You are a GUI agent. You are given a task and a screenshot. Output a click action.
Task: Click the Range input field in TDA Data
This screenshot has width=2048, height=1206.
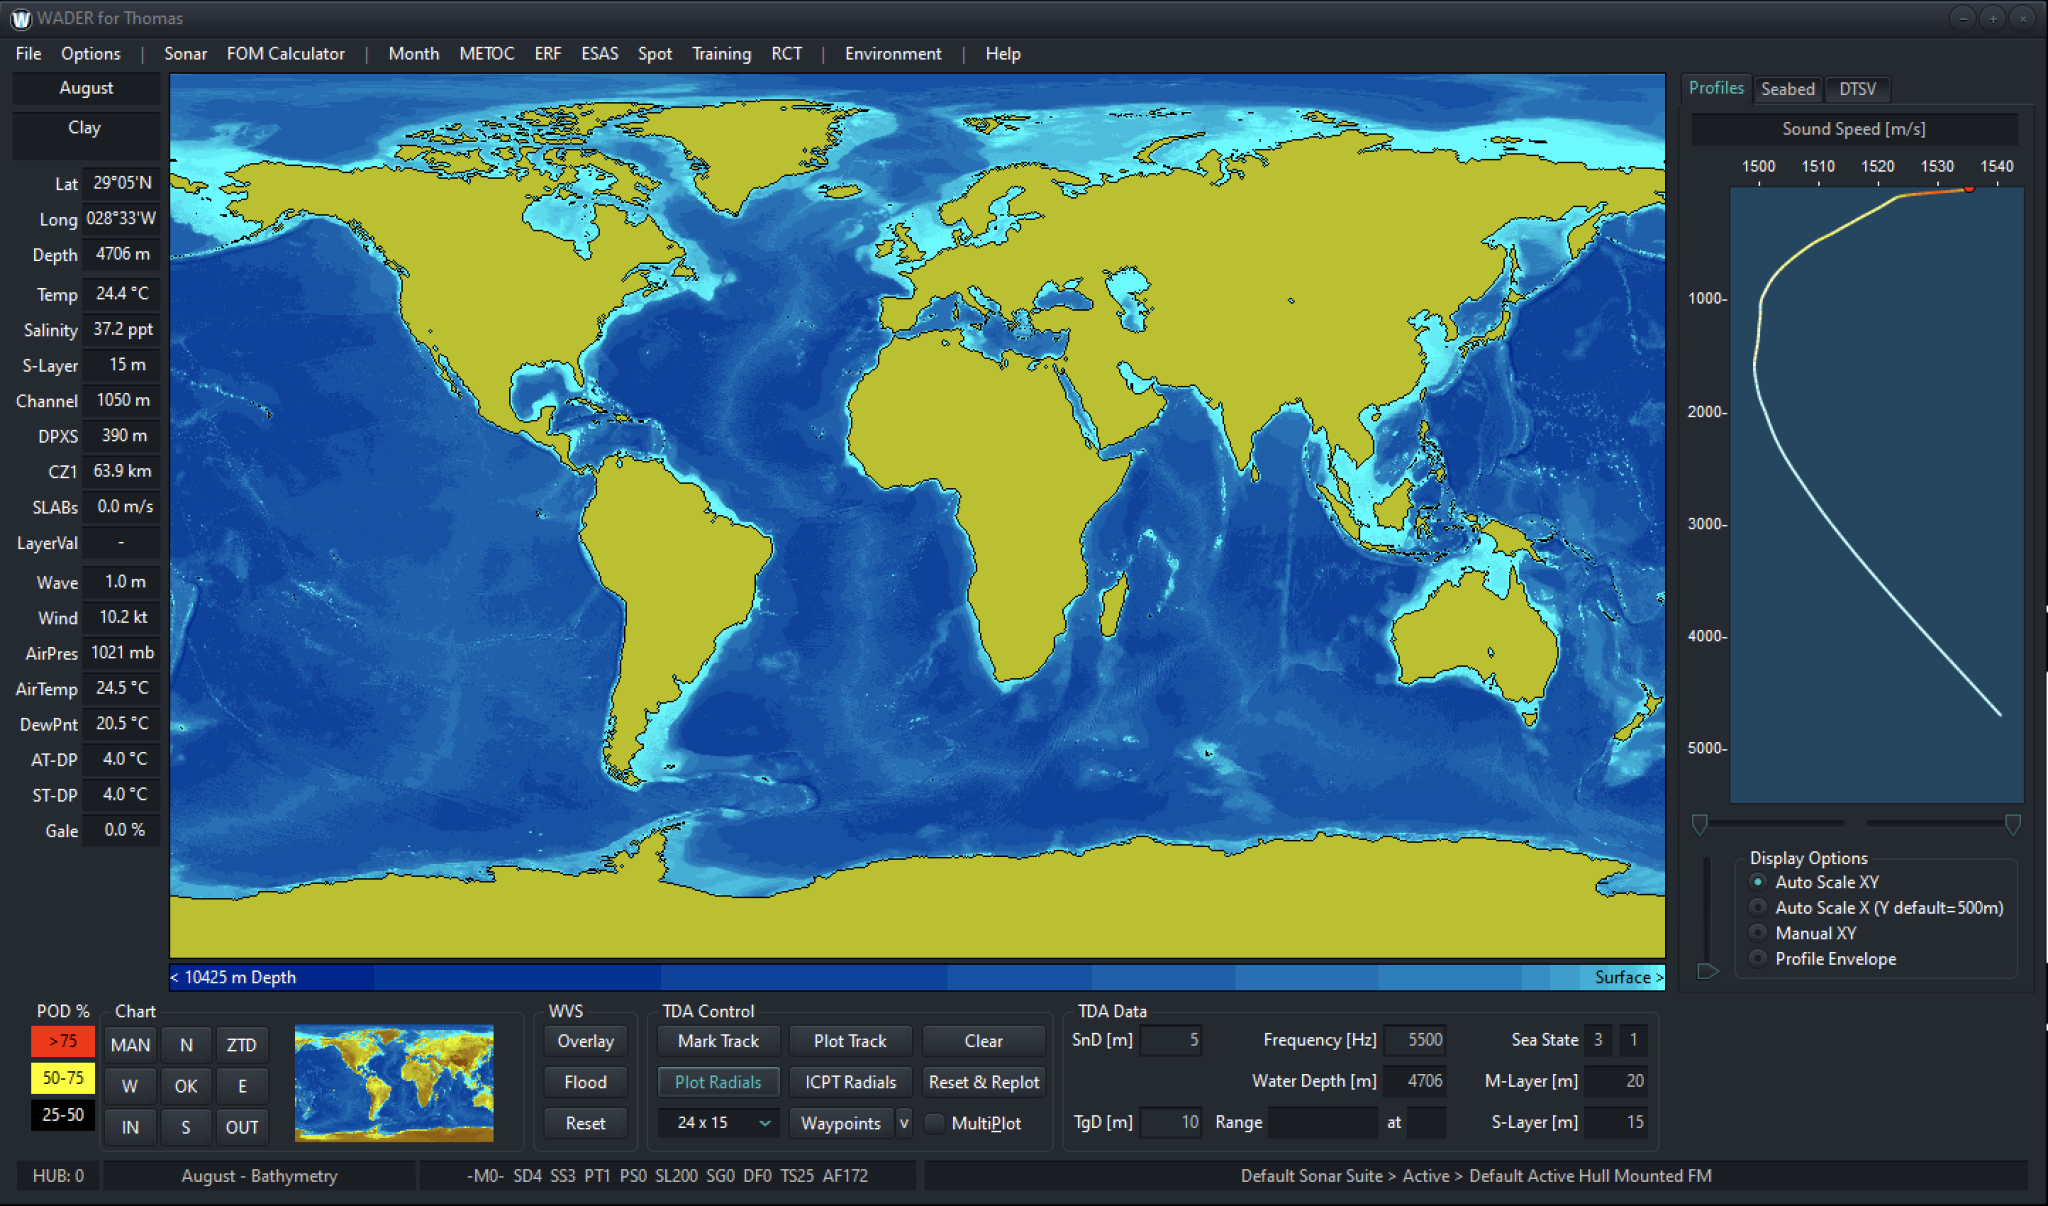pos(1322,1122)
